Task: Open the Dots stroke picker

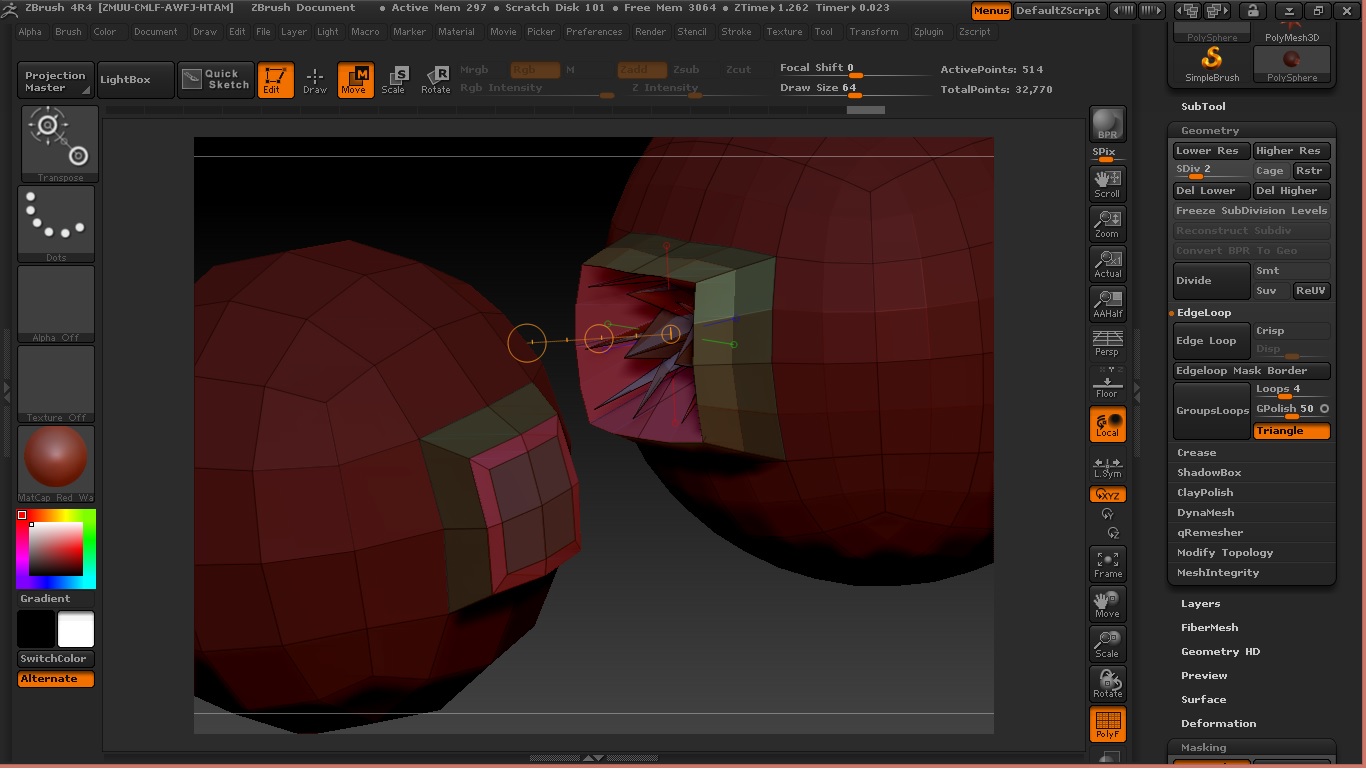Action: click(x=56, y=224)
